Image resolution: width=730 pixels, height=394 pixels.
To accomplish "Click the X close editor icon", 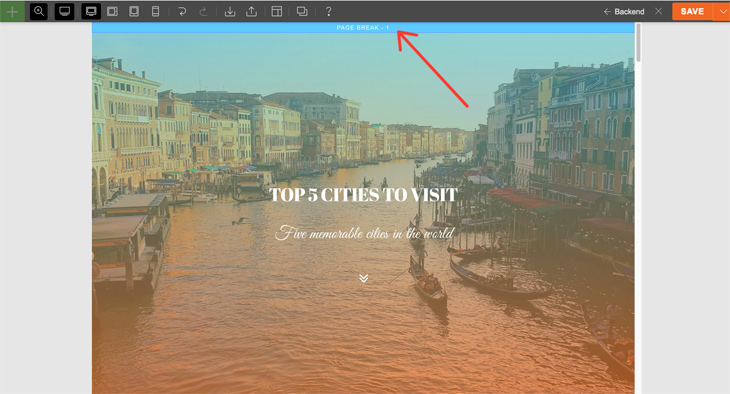I will click(658, 11).
